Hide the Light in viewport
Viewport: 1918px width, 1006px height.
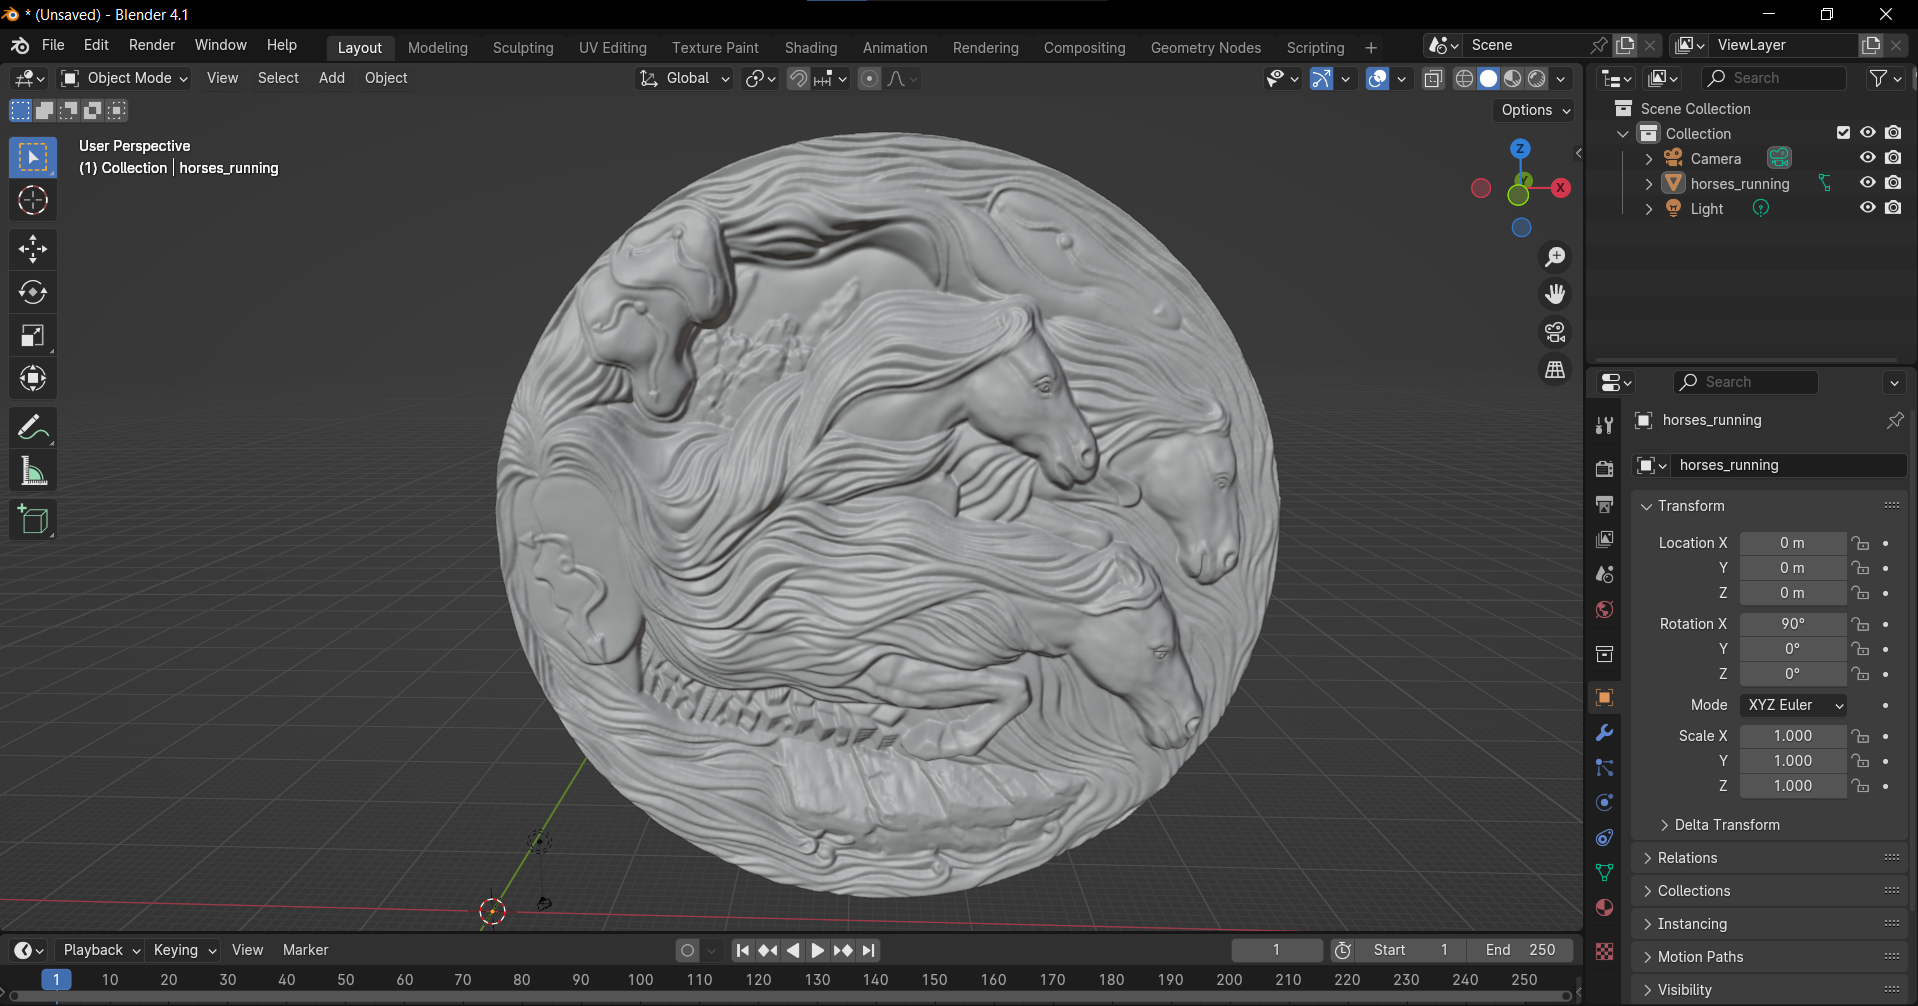(x=1867, y=208)
